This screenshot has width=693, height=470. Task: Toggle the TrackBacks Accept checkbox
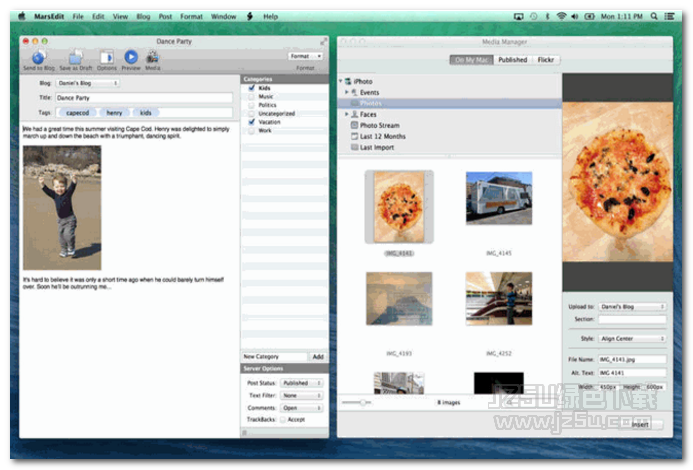pyautogui.click(x=283, y=419)
